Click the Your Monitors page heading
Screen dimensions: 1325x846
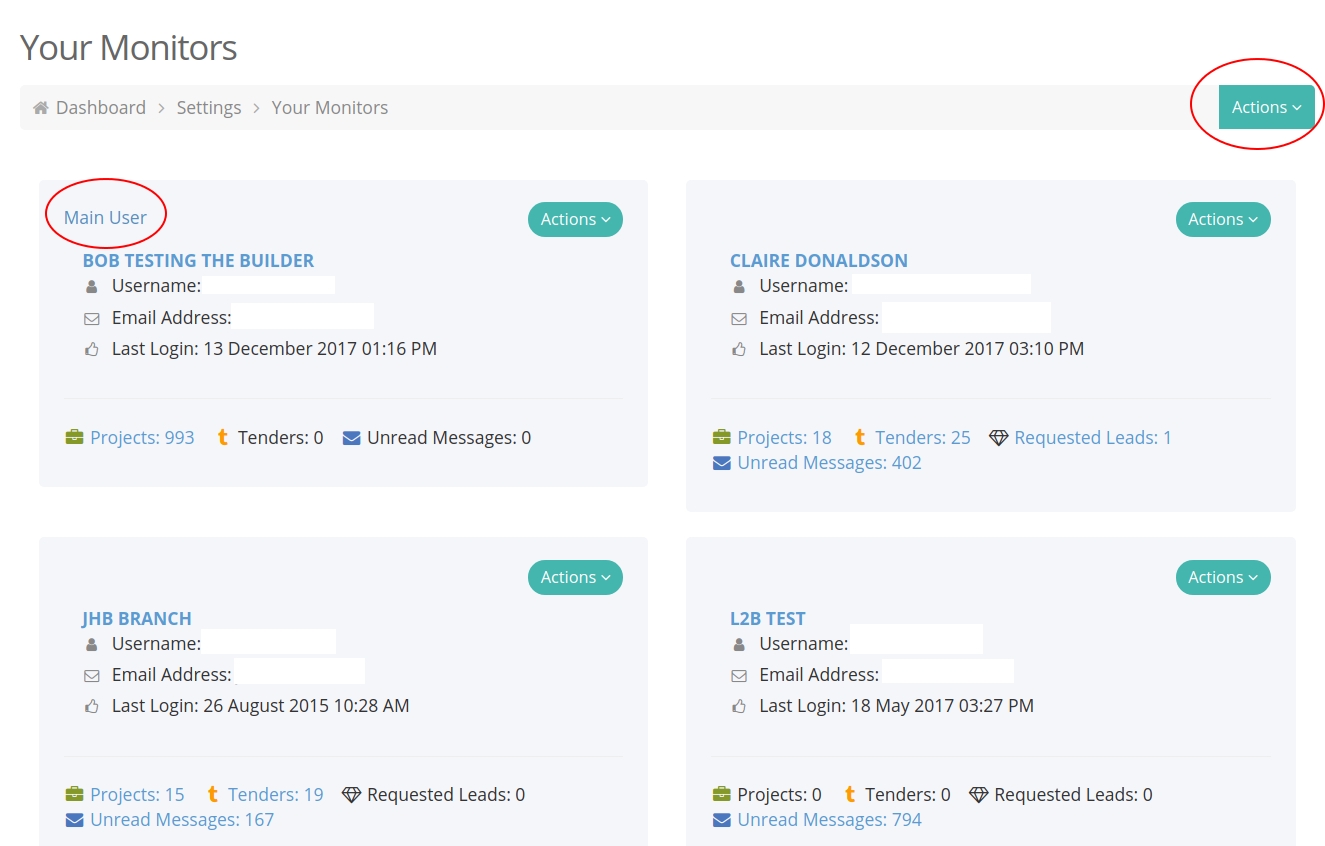click(129, 47)
